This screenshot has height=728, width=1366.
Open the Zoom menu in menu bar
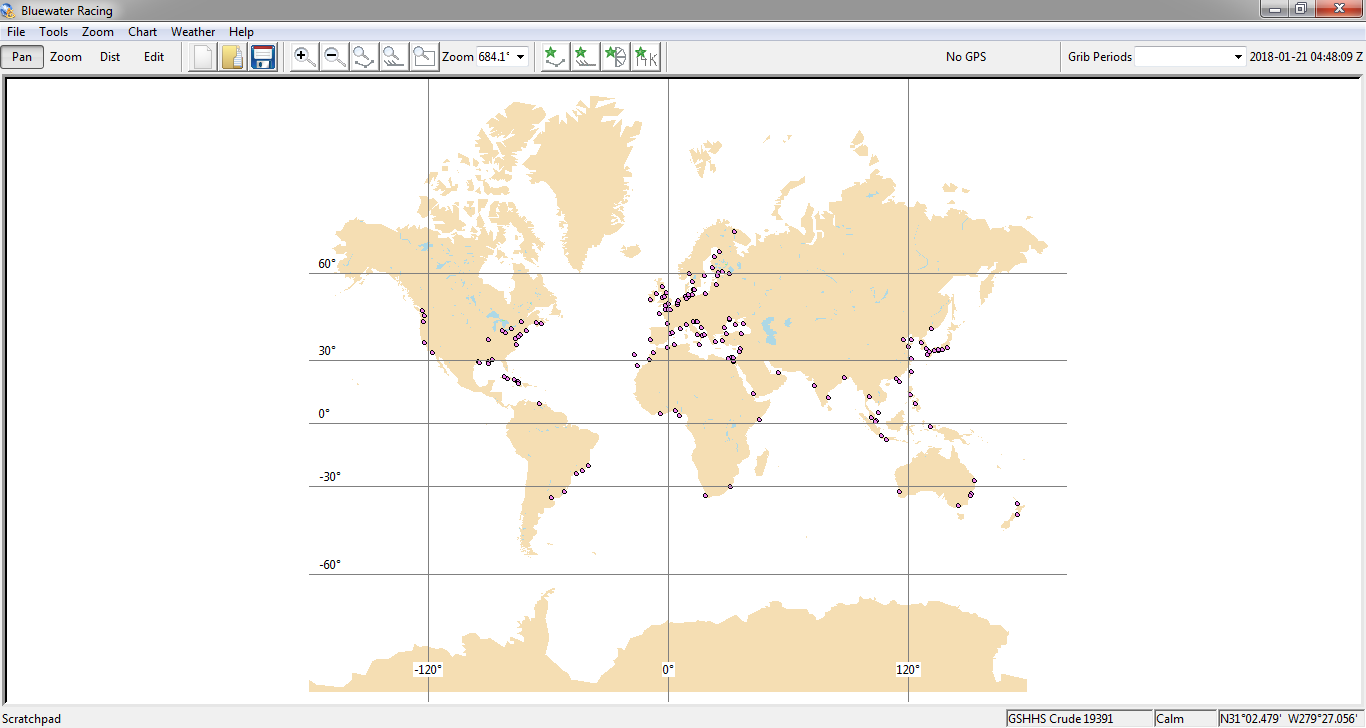(98, 32)
